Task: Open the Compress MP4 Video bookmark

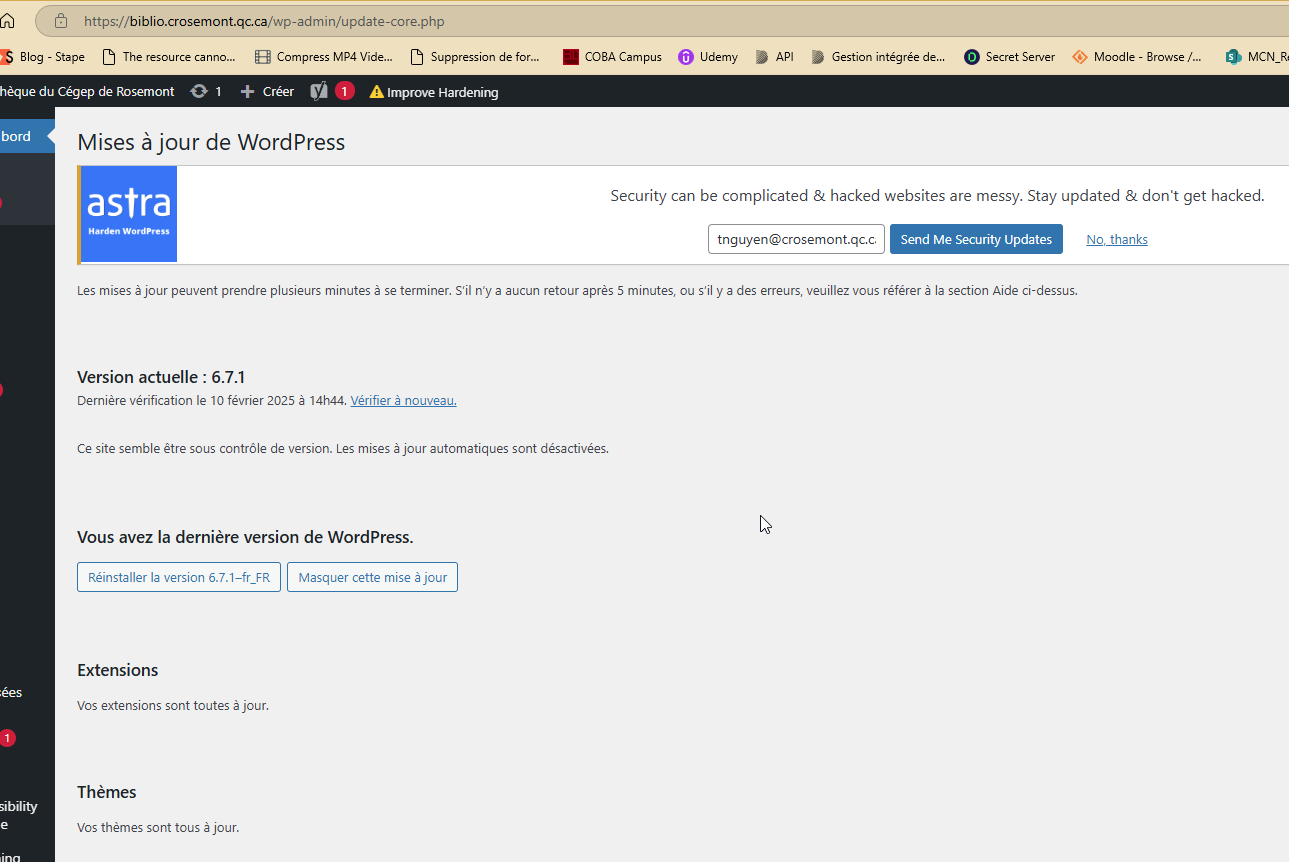Action: click(x=324, y=57)
